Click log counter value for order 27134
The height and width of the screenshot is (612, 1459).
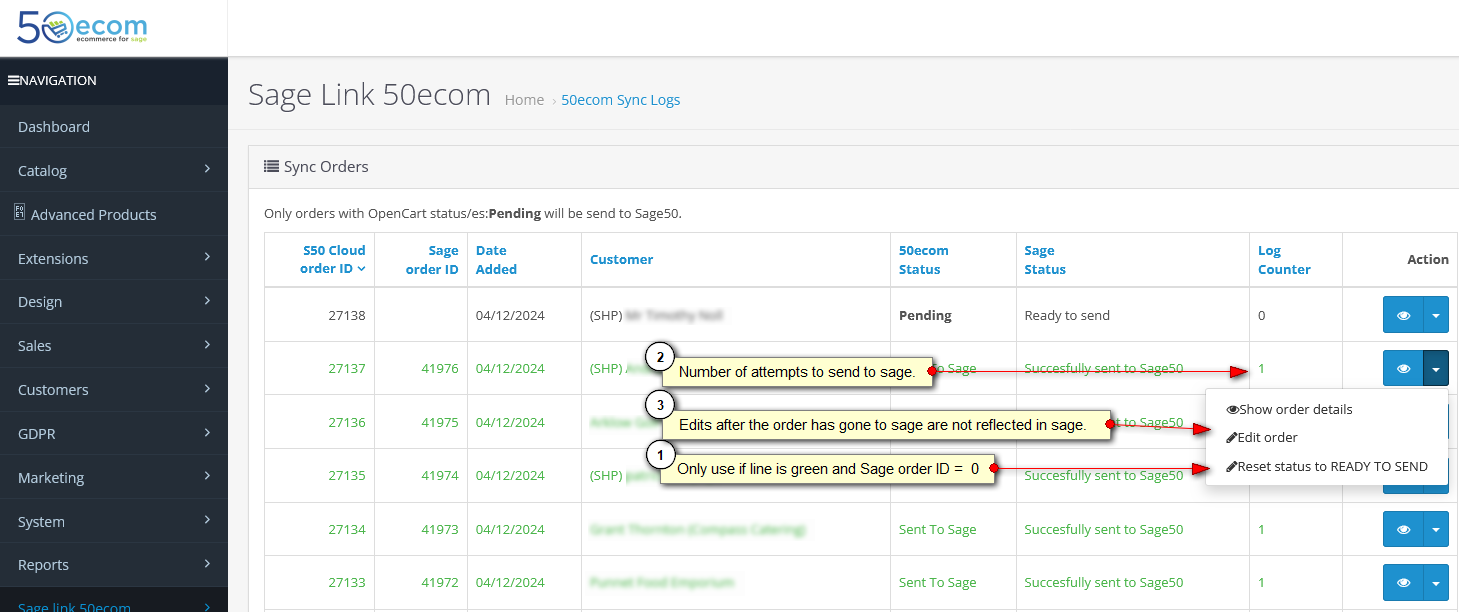(x=1262, y=529)
